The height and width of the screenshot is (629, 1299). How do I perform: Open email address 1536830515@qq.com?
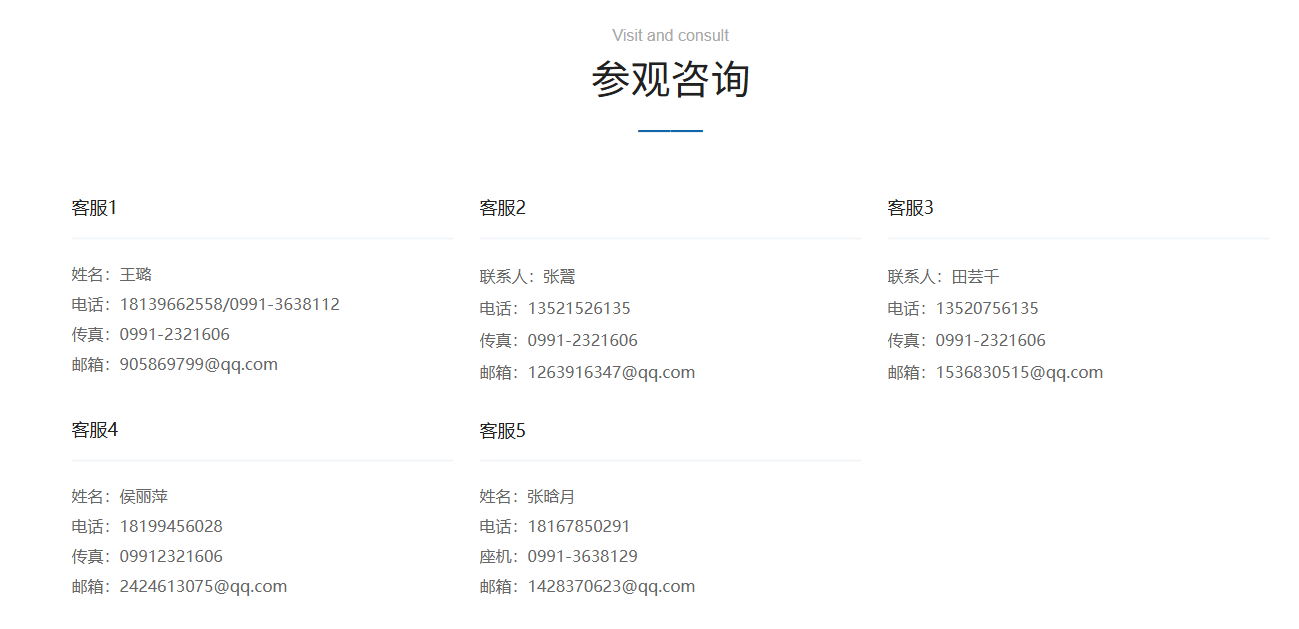coord(1019,372)
